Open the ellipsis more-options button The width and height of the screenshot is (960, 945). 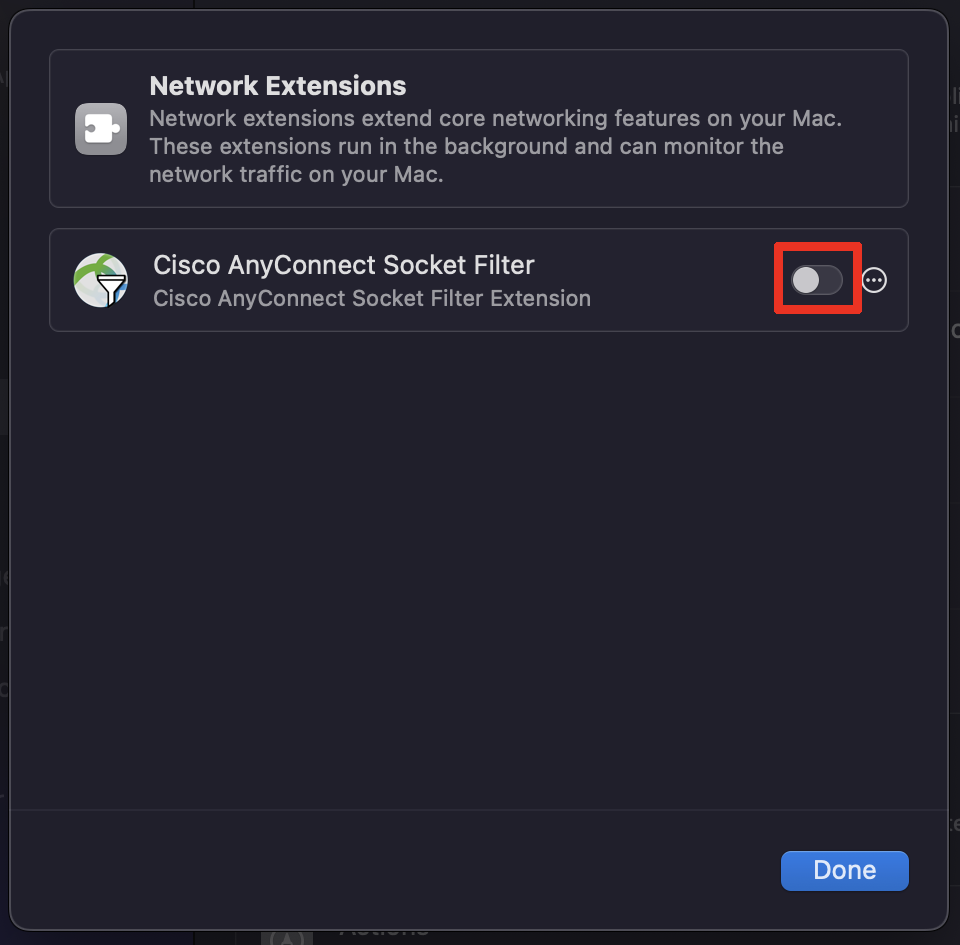coord(874,281)
